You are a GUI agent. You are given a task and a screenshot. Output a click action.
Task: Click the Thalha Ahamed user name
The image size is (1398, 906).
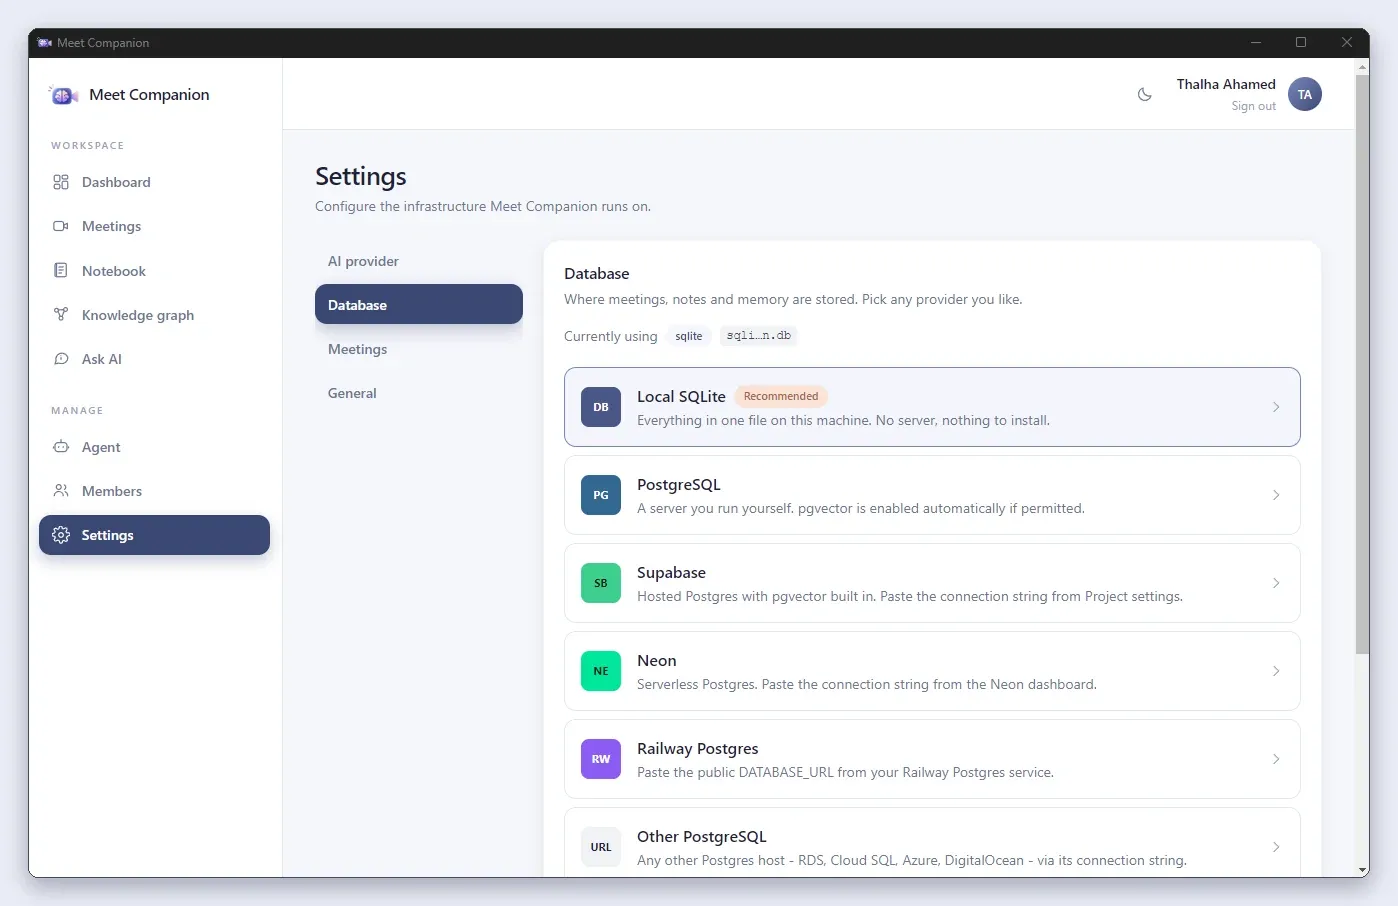1226,84
